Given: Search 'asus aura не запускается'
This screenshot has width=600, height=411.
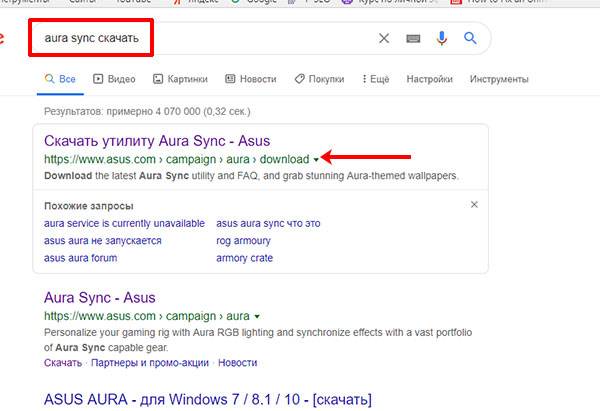Looking at the screenshot, I should [x=103, y=241].
